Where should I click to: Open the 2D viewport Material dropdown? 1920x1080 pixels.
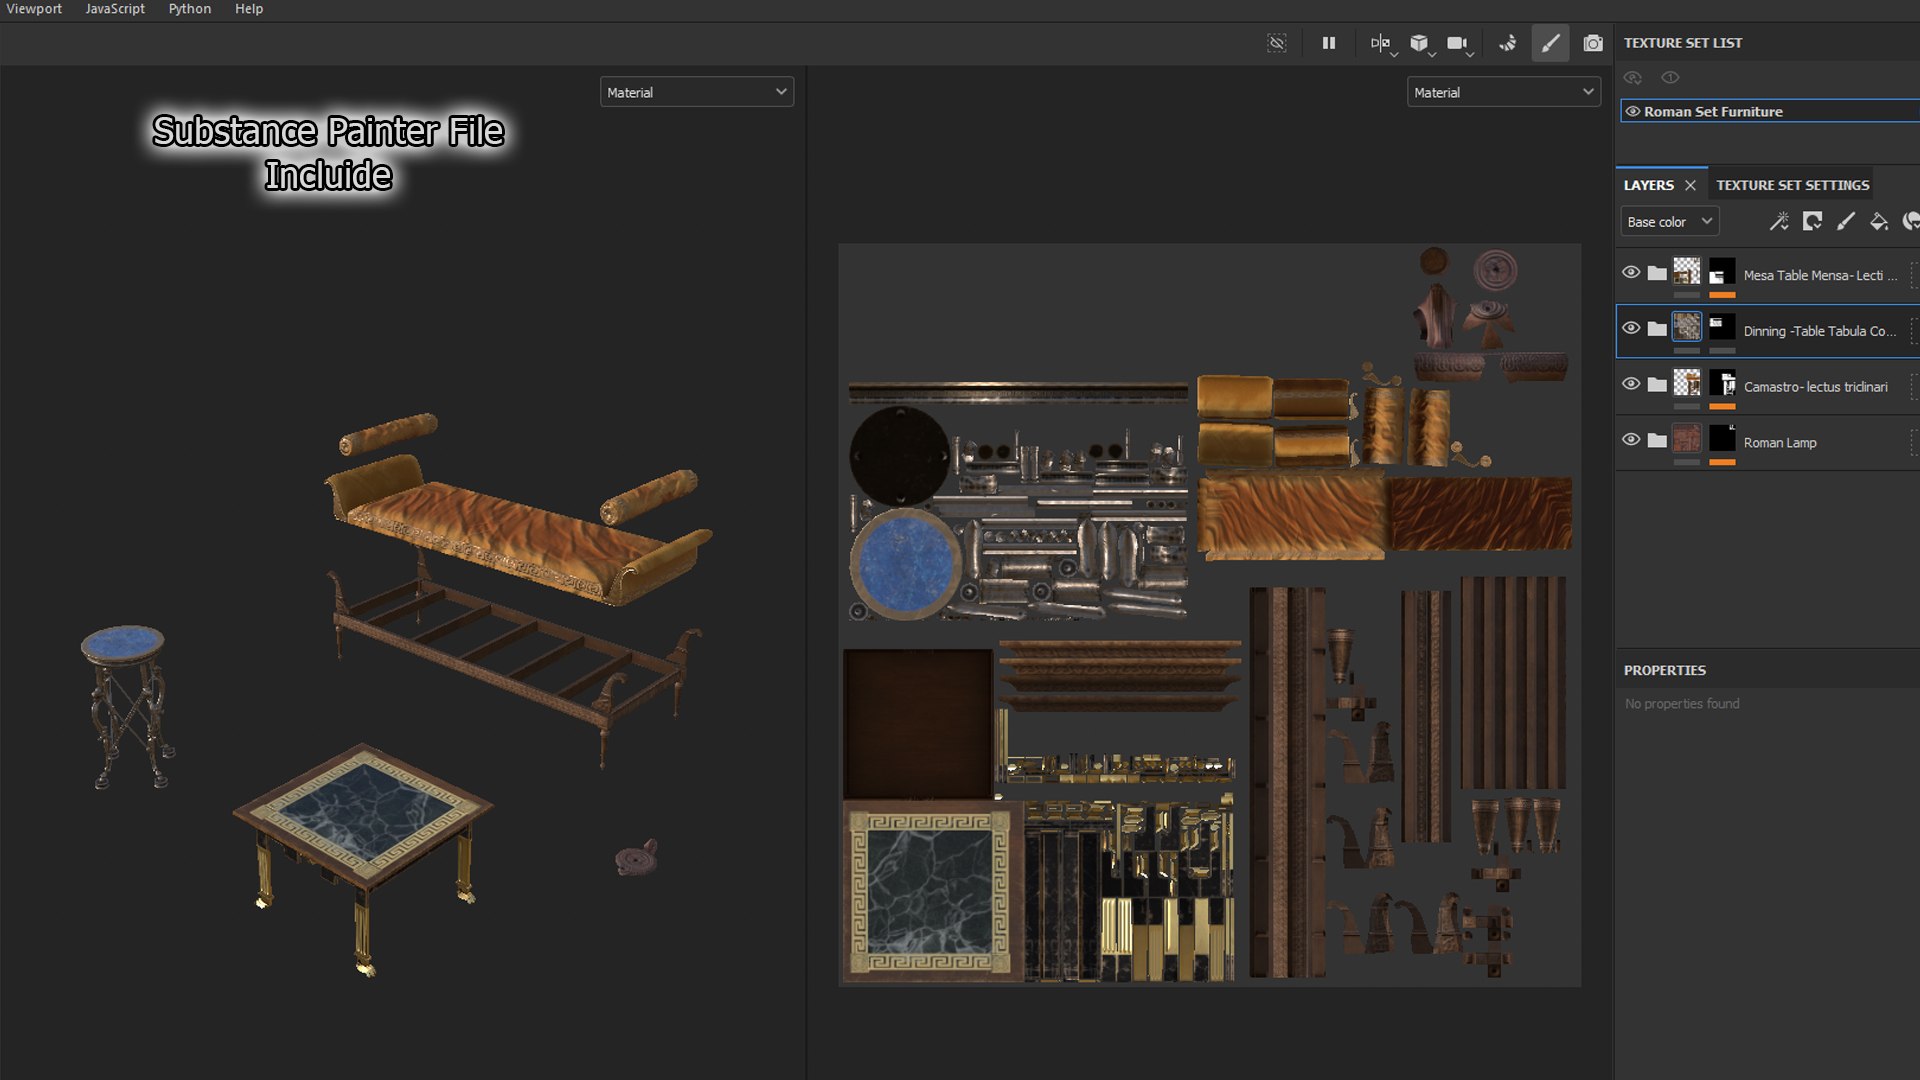click(1504, 92)
